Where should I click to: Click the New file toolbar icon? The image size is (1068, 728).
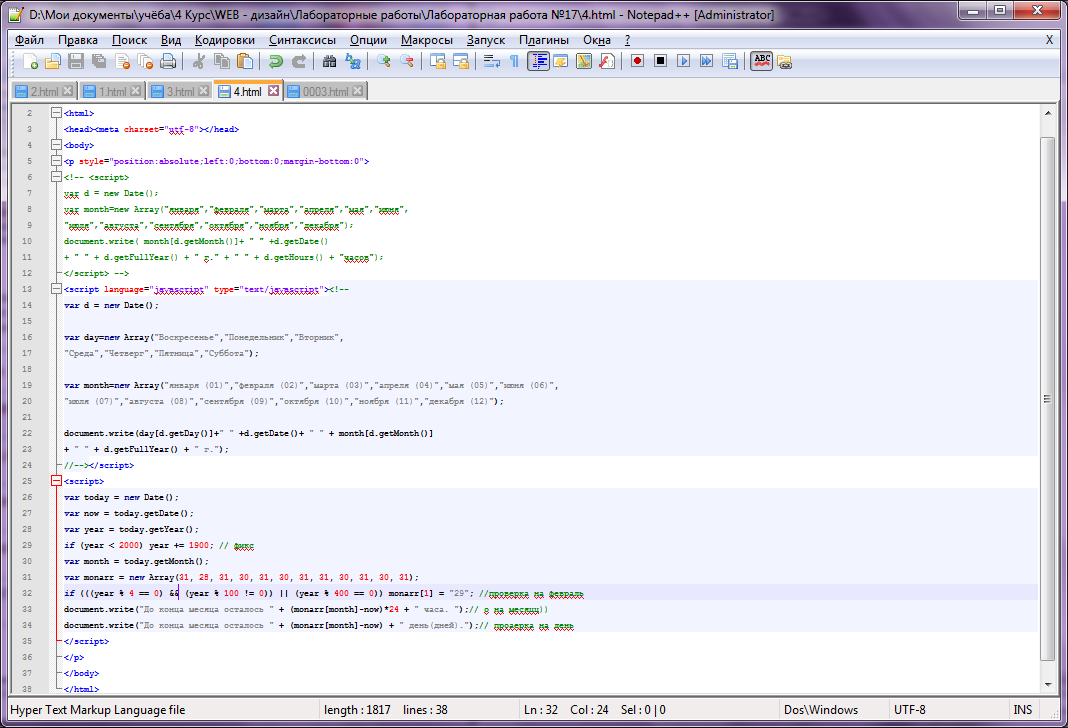31,61
